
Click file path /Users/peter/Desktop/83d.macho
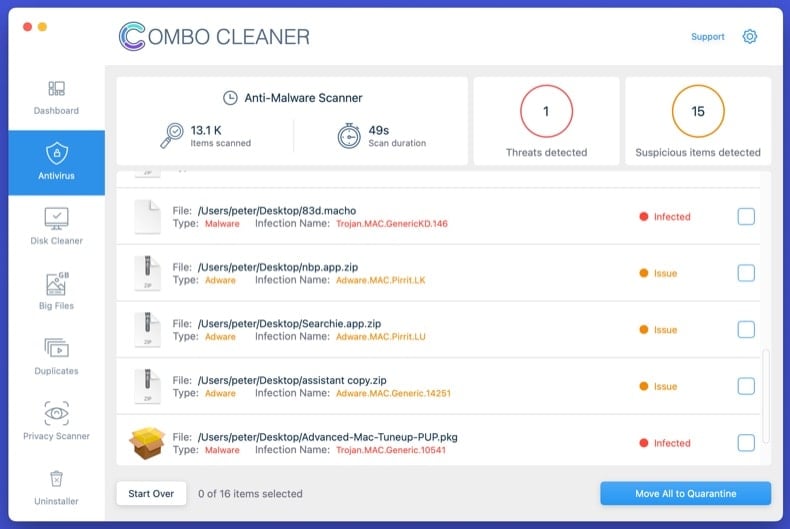click(277, 211)
